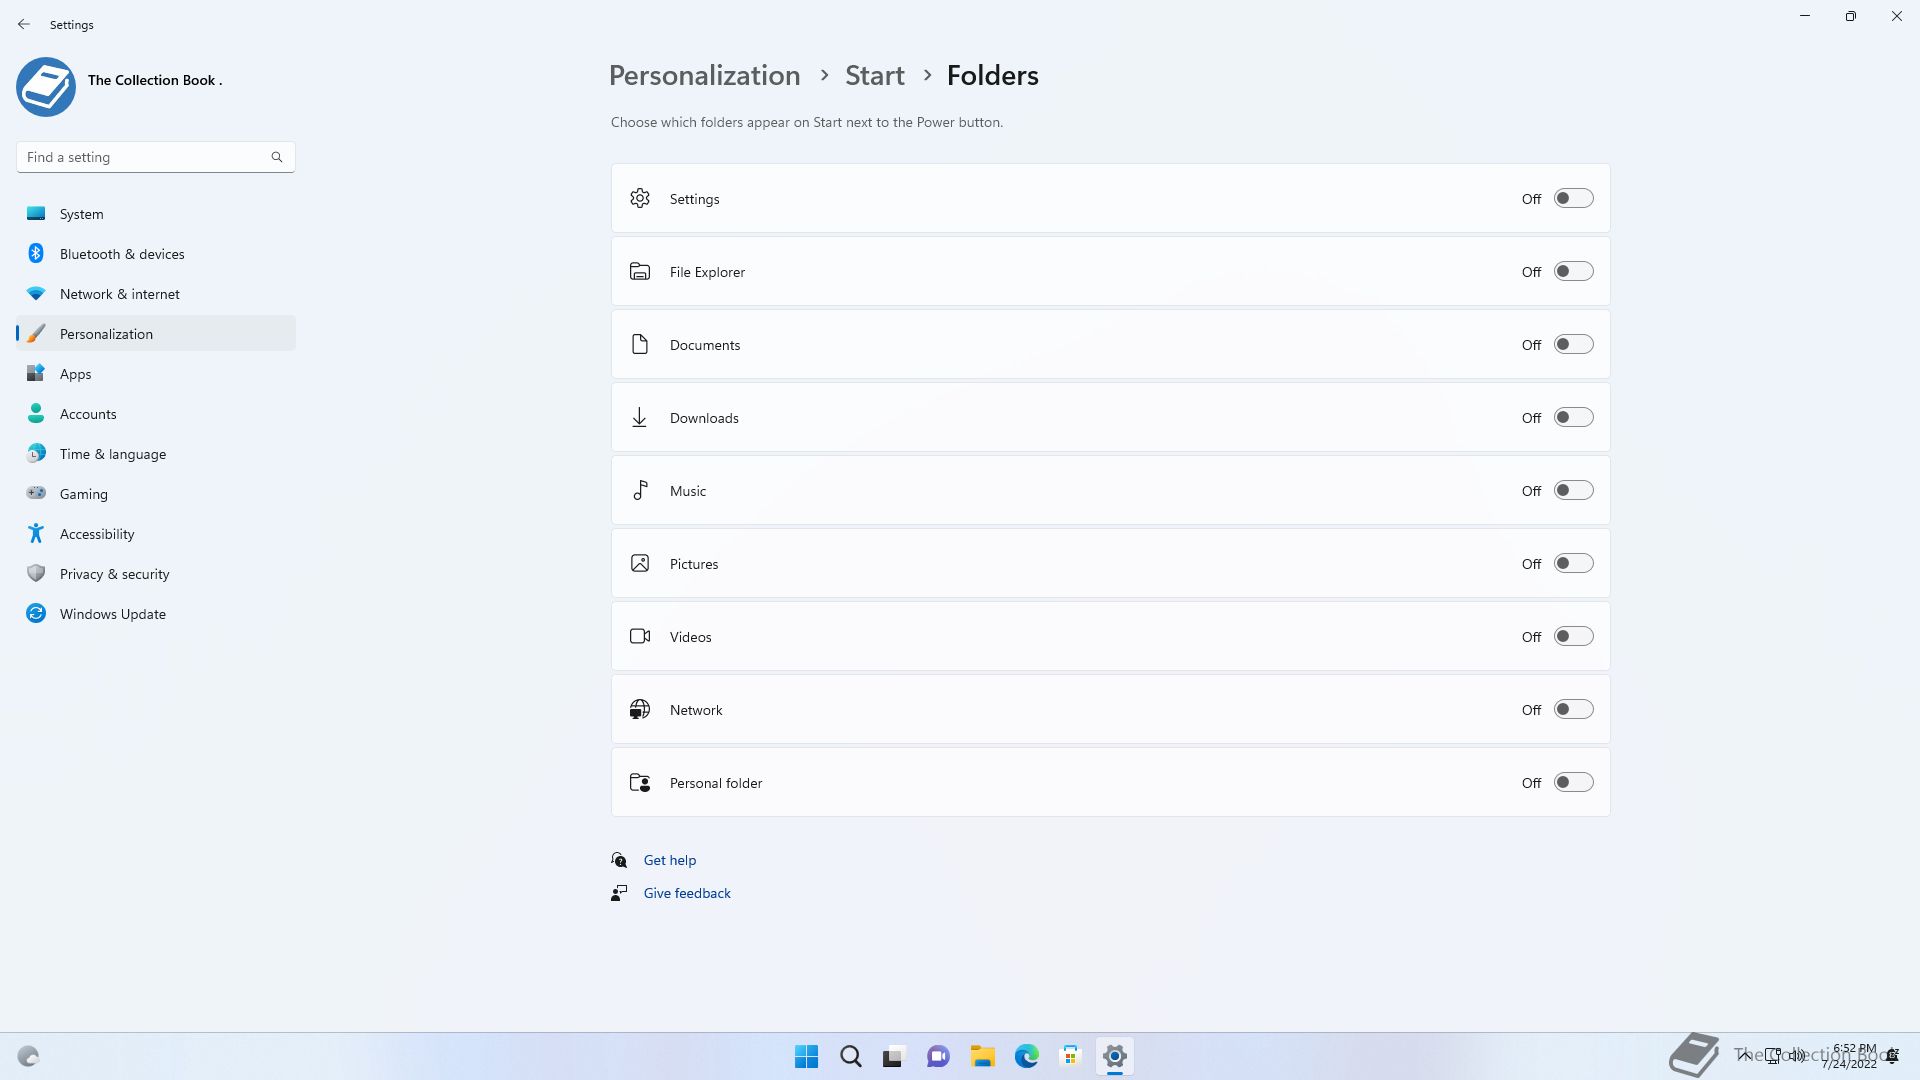Click the Find a setting search box
Viewport: 1920px width, 1080px height.
tap(145, 157)
